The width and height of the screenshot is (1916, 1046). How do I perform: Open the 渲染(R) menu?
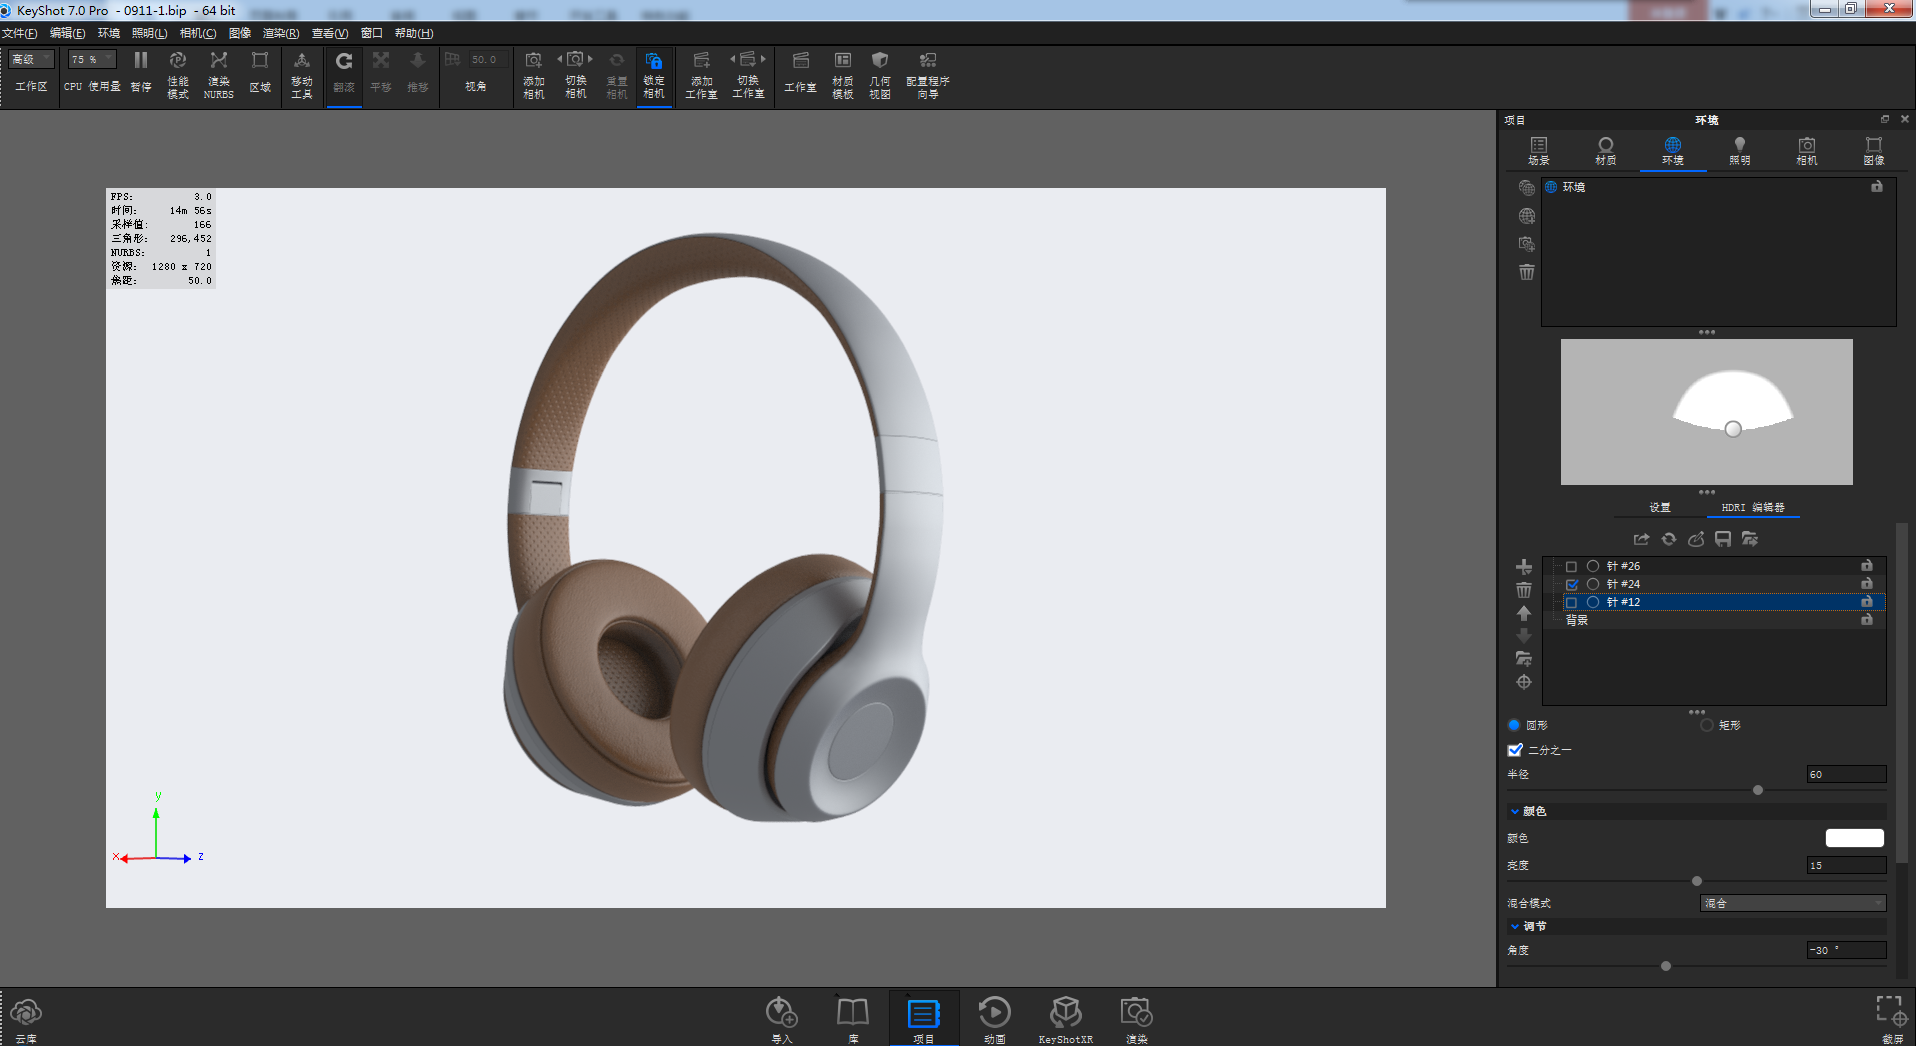[281, 33]
